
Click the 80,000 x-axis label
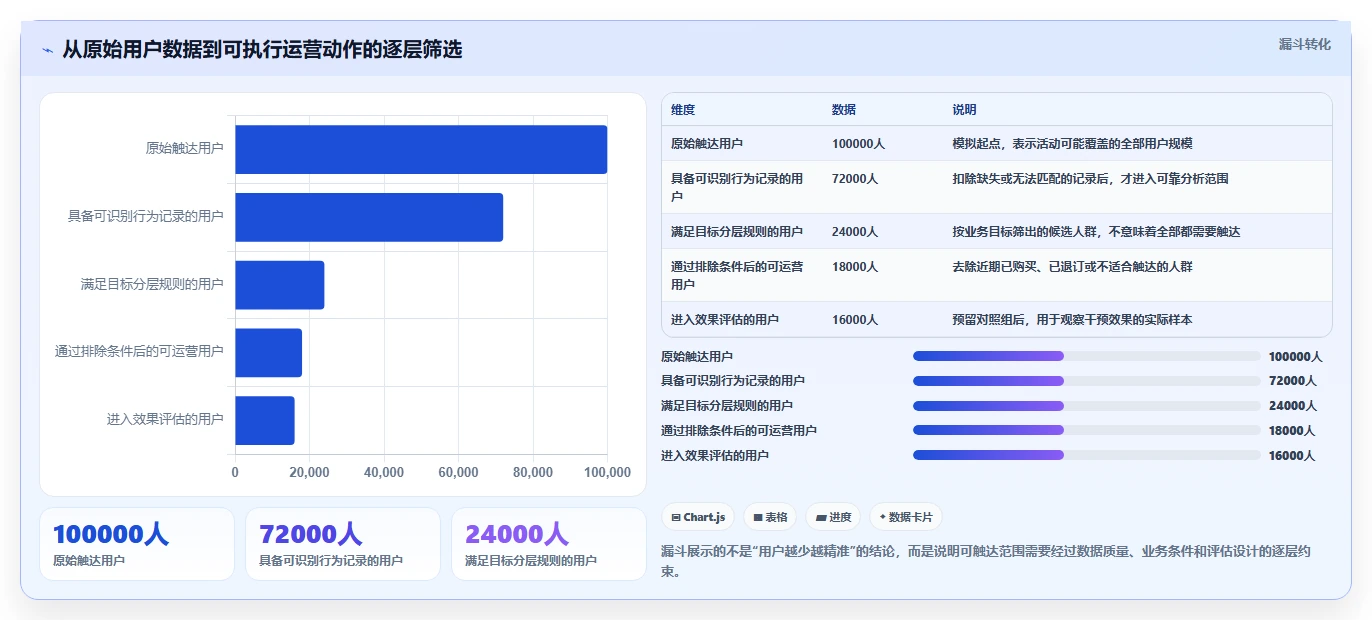(x=533, y=472)
